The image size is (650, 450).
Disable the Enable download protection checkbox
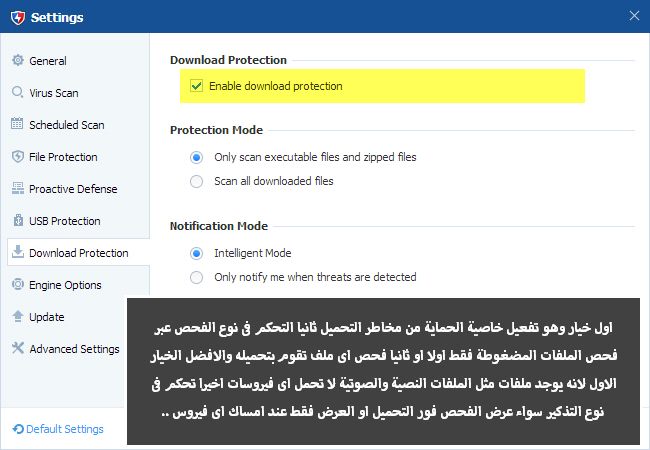(x=197, y=86)
